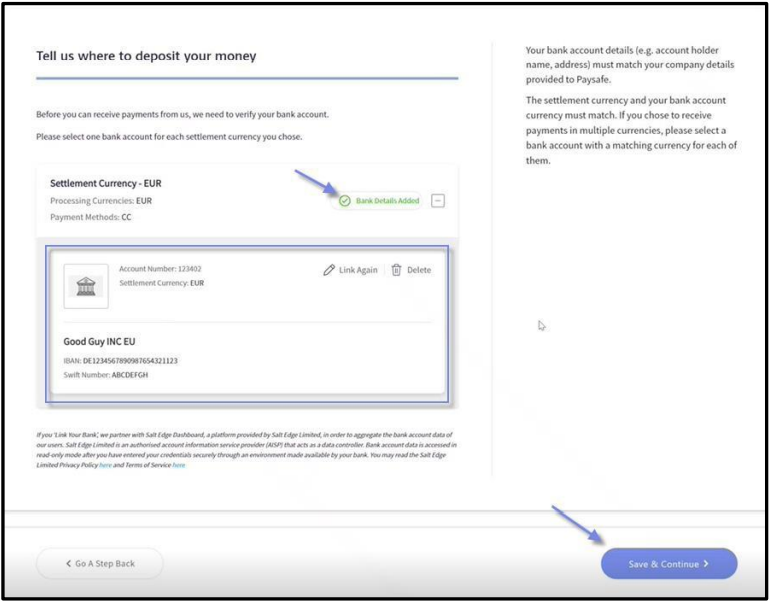
Task: Click the Delete text label
Action: tap(419, 270)
